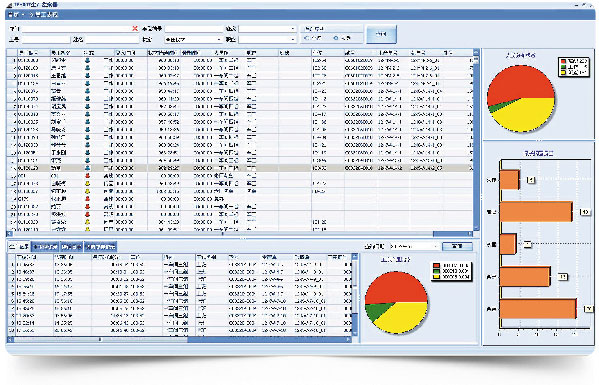Click the large blue query button in filter area
Viewport: 599px width, 385px height.
coord(381,34)
